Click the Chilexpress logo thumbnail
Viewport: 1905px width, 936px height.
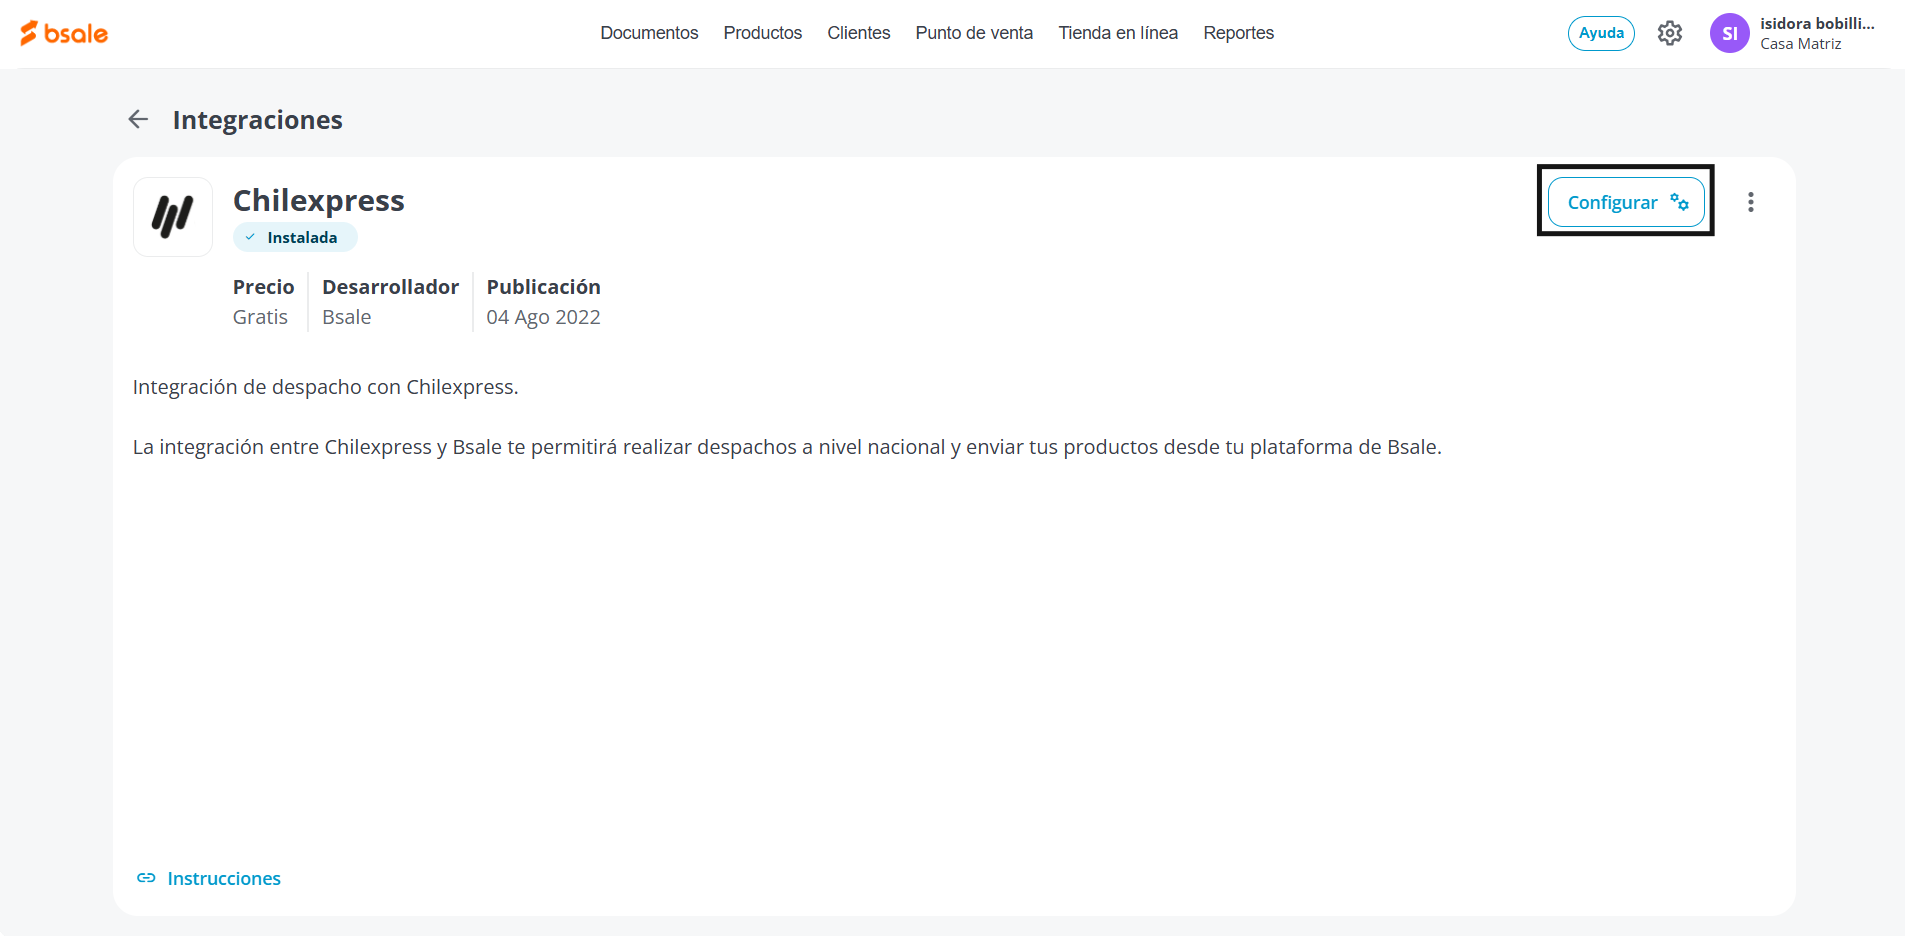173,217
